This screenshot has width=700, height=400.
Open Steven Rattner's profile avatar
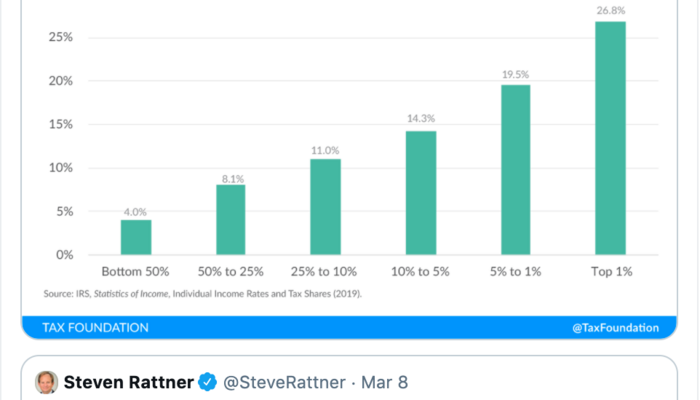point(46,382)
